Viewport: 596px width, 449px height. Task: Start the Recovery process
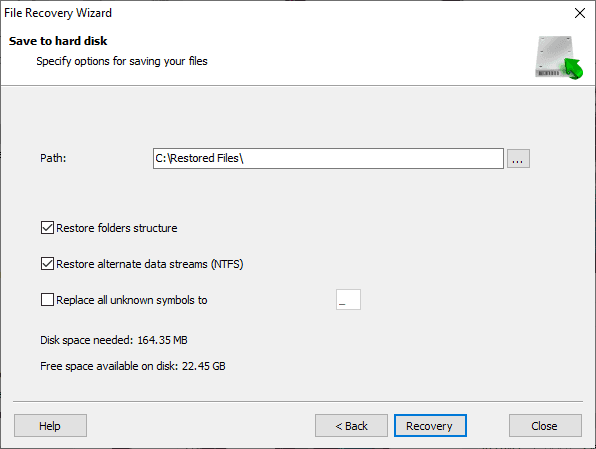tap(430, 425)
